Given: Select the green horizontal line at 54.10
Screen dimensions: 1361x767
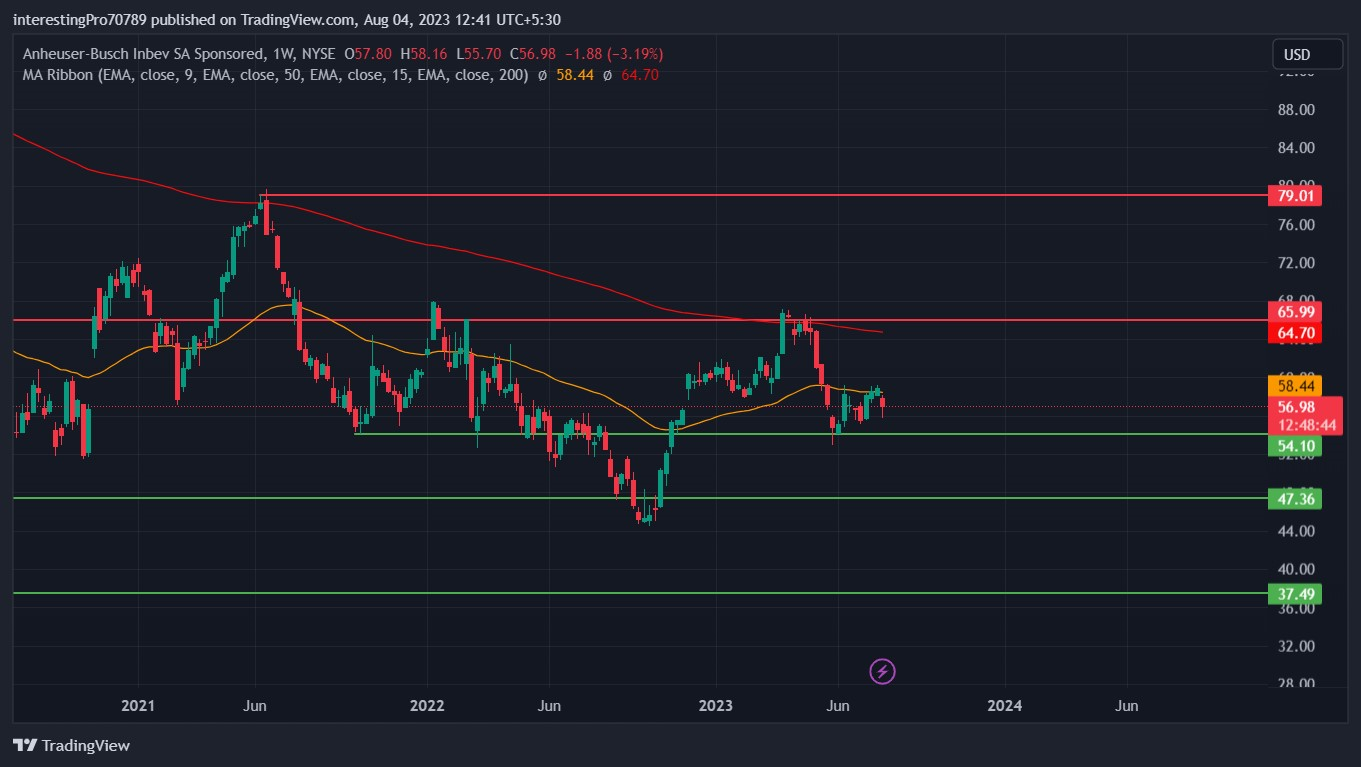Looking at the screenshot, I should pyautogui.click(x=810, y=433).
